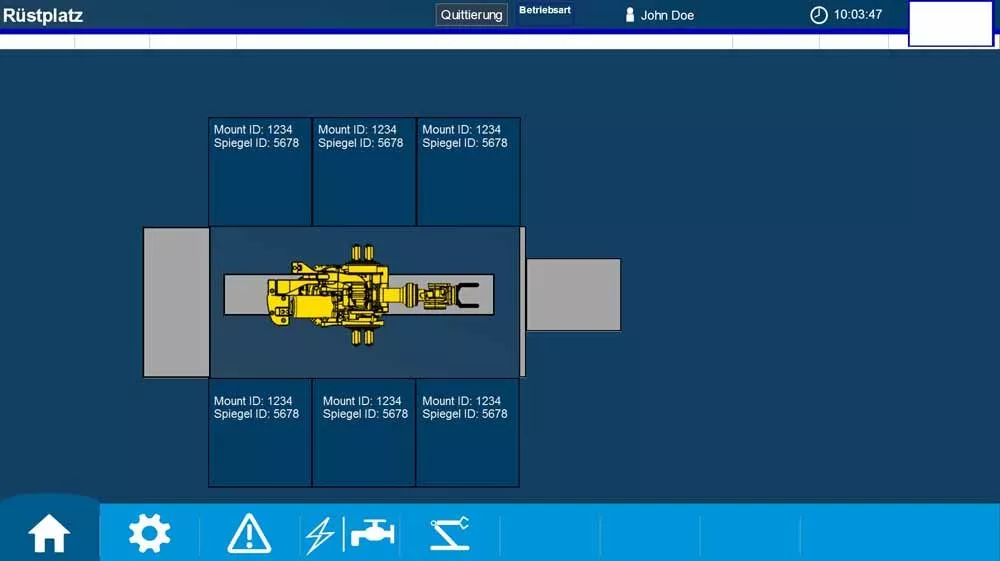Click the user icon beside John Doe
The image size is (1000, 561).
click(629, 15)
